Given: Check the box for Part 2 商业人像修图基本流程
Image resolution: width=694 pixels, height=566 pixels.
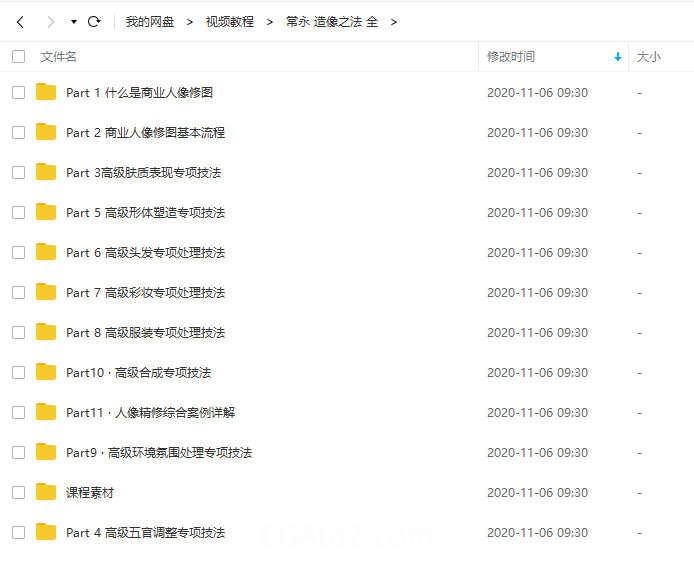Looking at the screenshot, I should [18, 132].
